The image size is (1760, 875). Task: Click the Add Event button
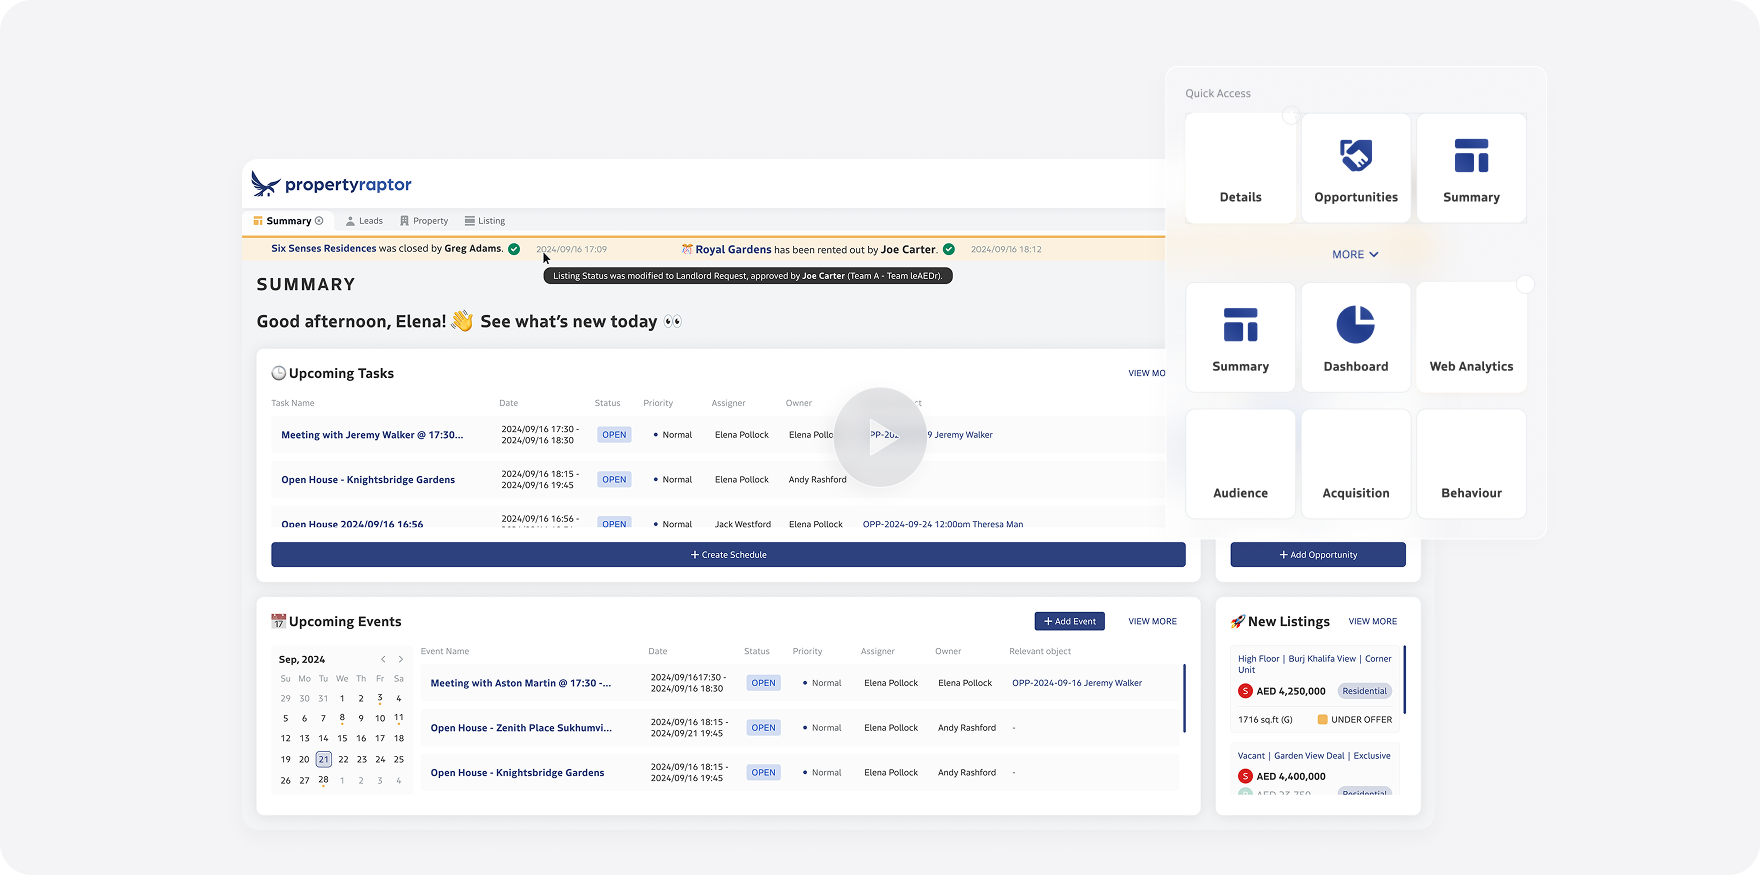pos(1069,621)
